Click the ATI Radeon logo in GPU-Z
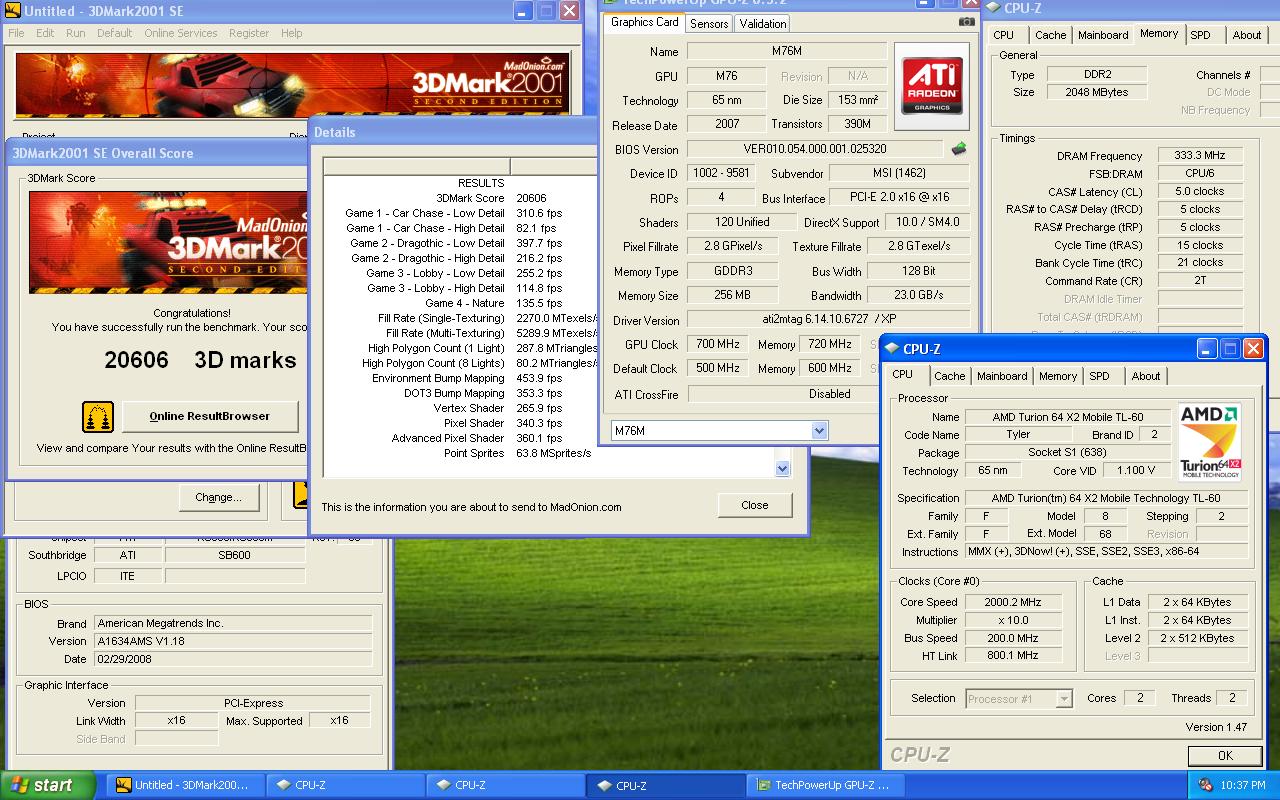This screenshot has width=1280, height=800. coord(932,85)
